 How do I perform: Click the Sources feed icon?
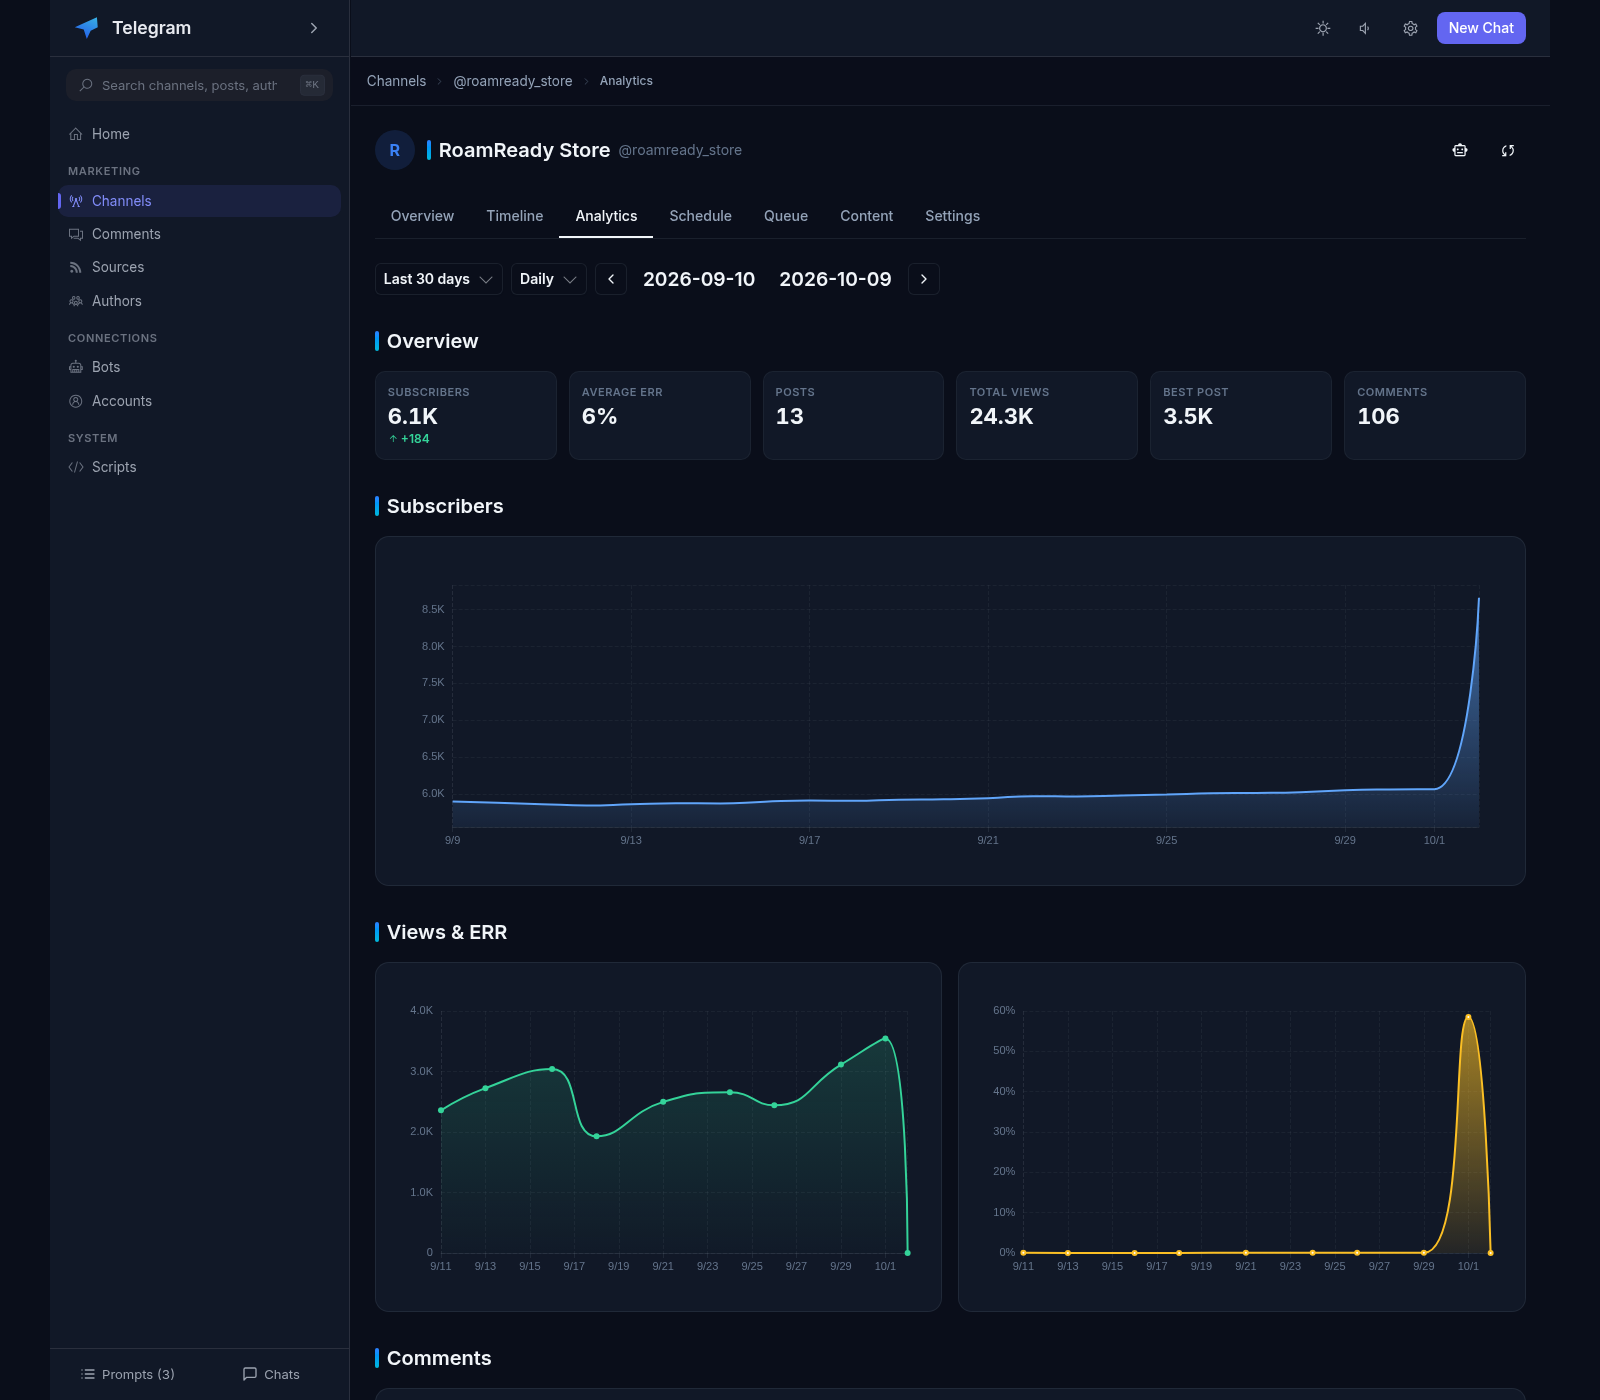76,267
